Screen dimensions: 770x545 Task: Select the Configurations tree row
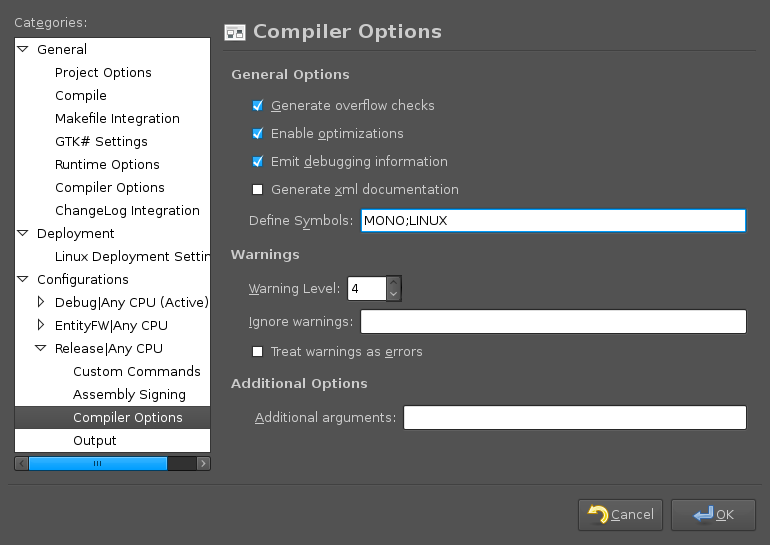pos(112,279)
